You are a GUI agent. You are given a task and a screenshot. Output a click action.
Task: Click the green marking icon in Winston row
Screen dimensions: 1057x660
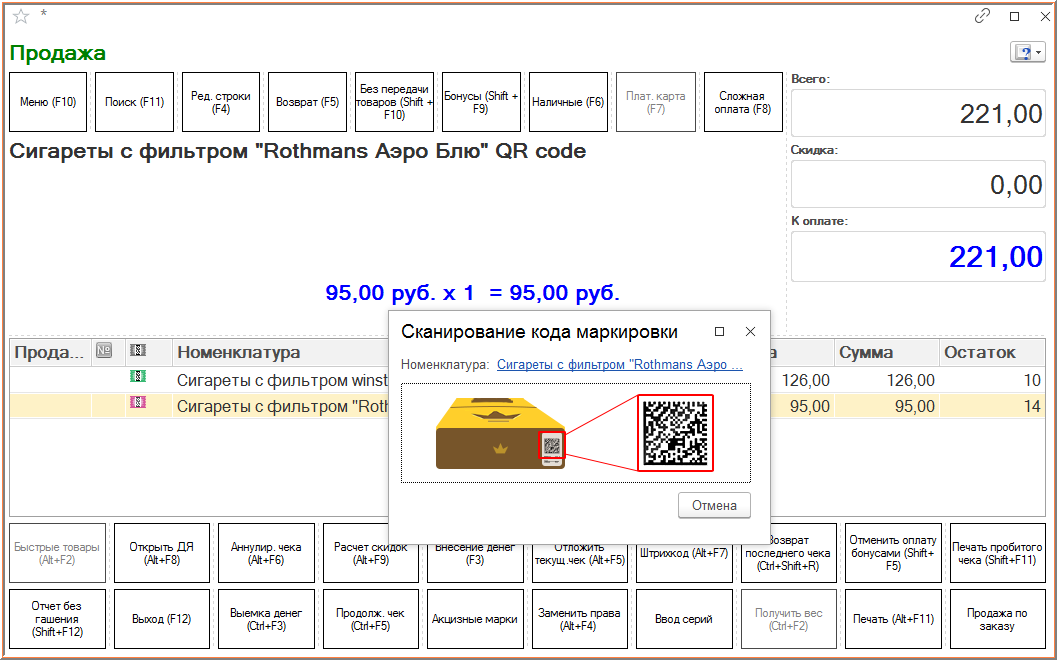pos(138,379)
